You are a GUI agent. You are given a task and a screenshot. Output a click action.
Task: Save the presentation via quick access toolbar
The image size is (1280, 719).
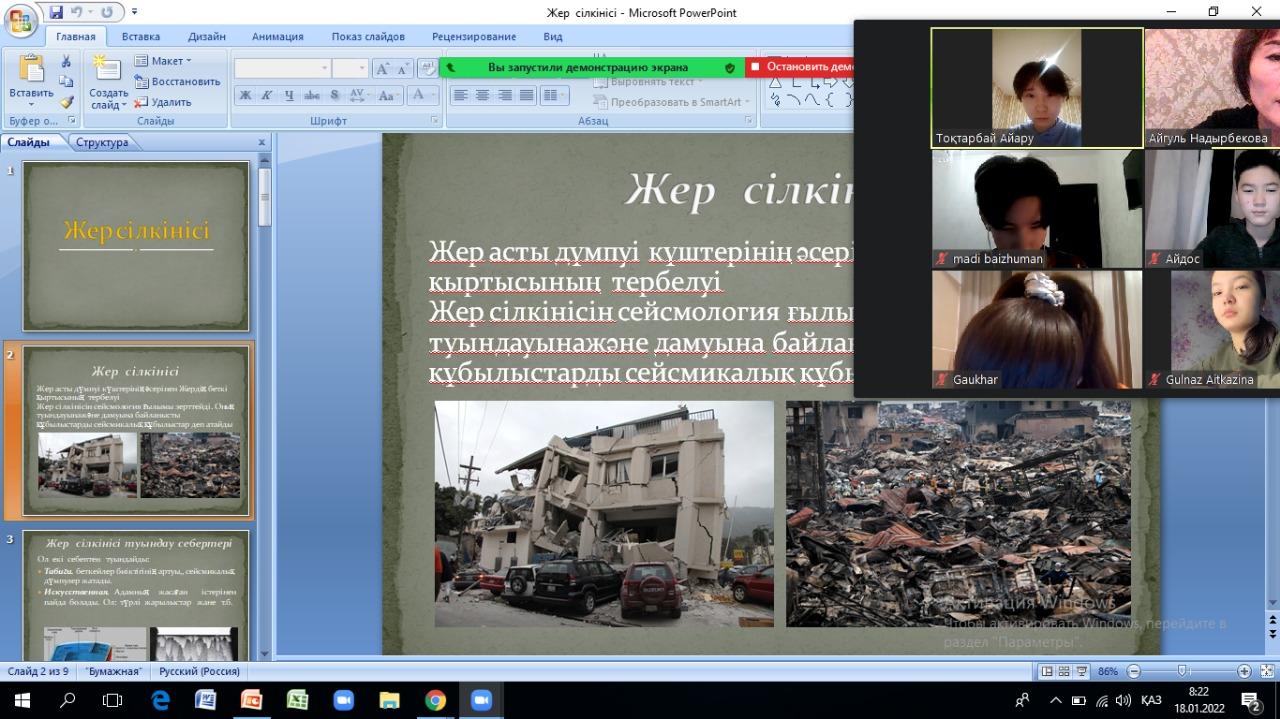[x=56, y=13]
